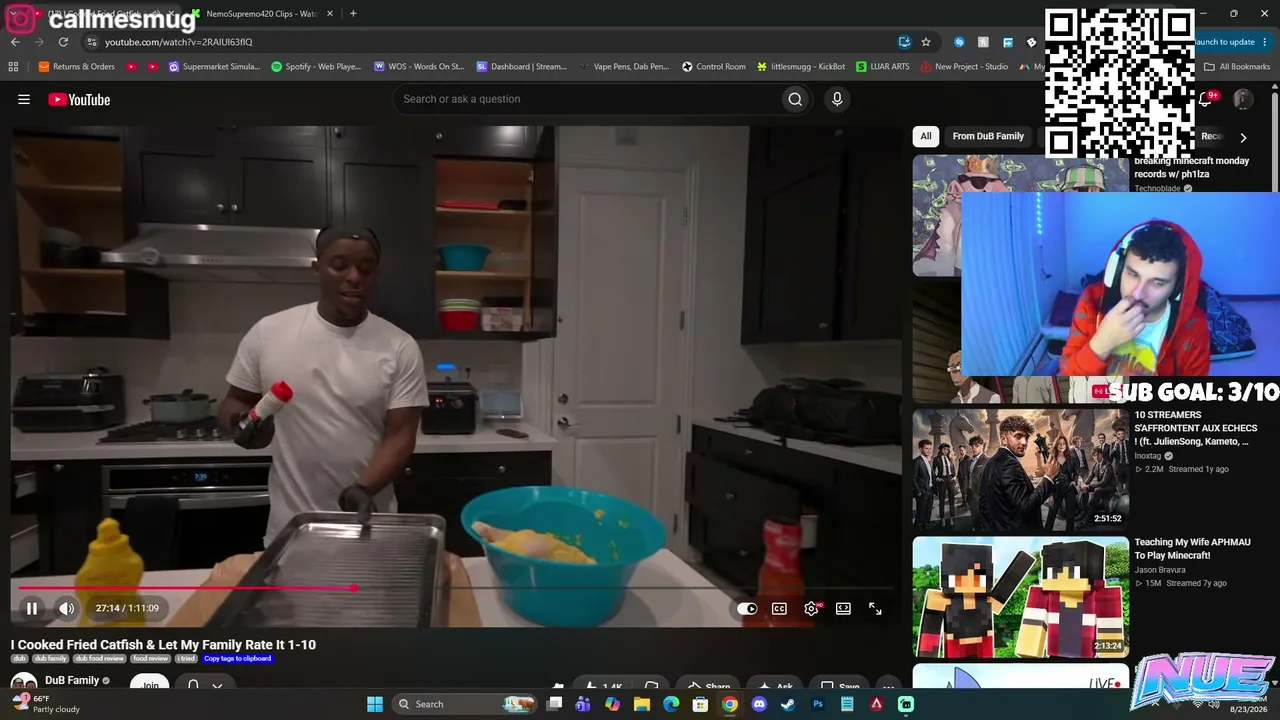
Task: Open YouTube notifications bell
Action: (1207, 99)
